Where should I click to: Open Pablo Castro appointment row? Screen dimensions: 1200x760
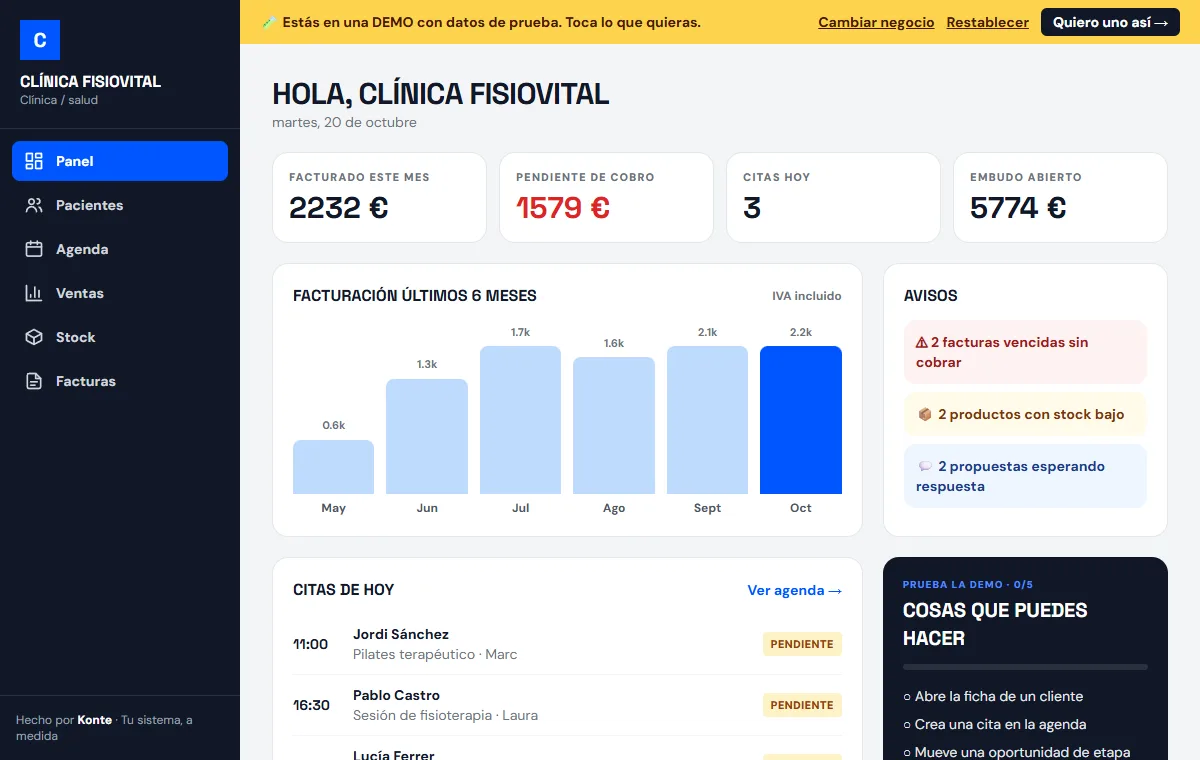coord(567,705)
